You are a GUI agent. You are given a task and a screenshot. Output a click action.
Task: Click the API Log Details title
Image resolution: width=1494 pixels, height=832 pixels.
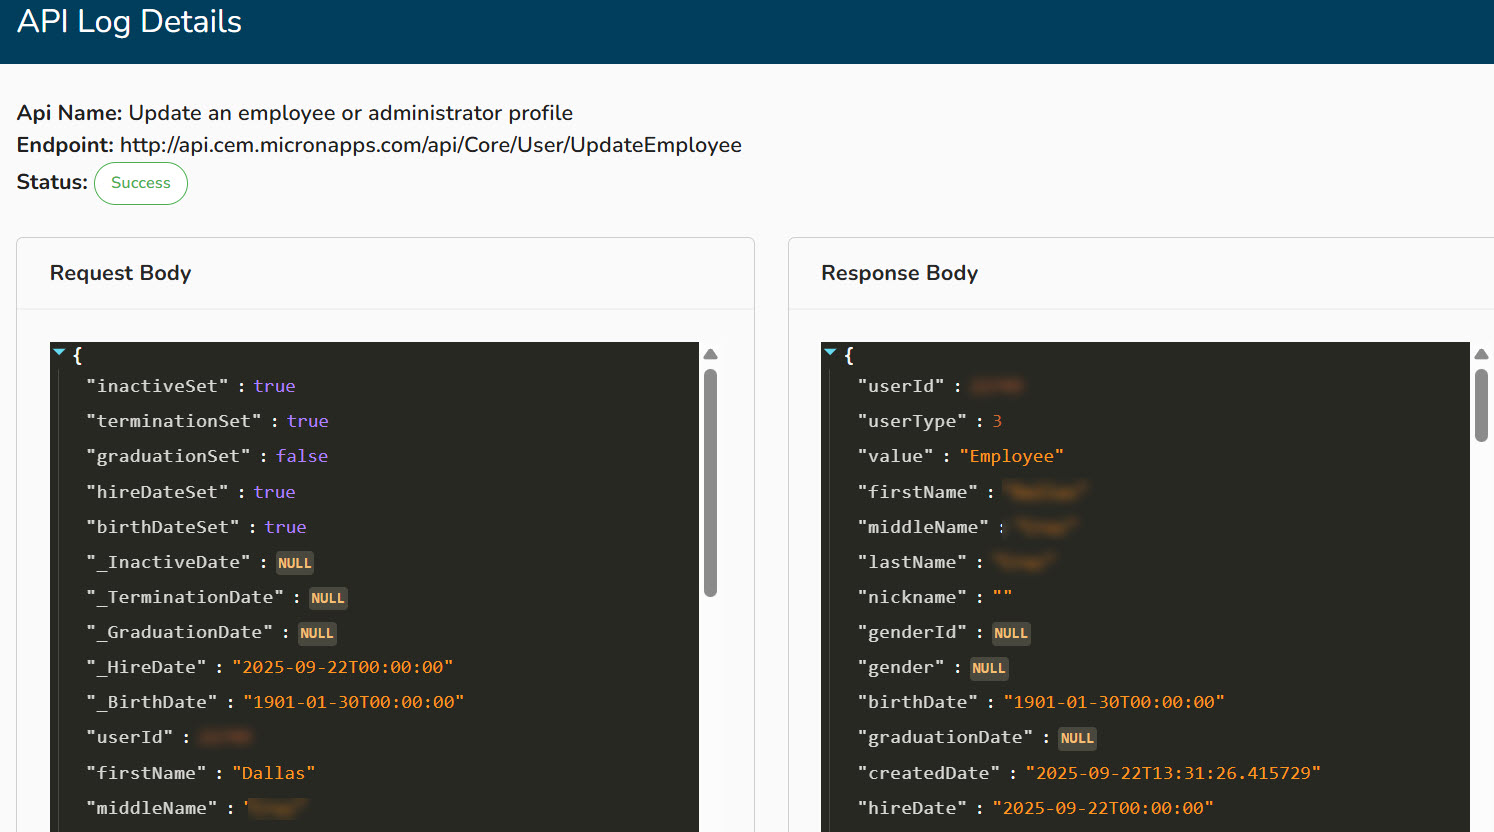129,21
